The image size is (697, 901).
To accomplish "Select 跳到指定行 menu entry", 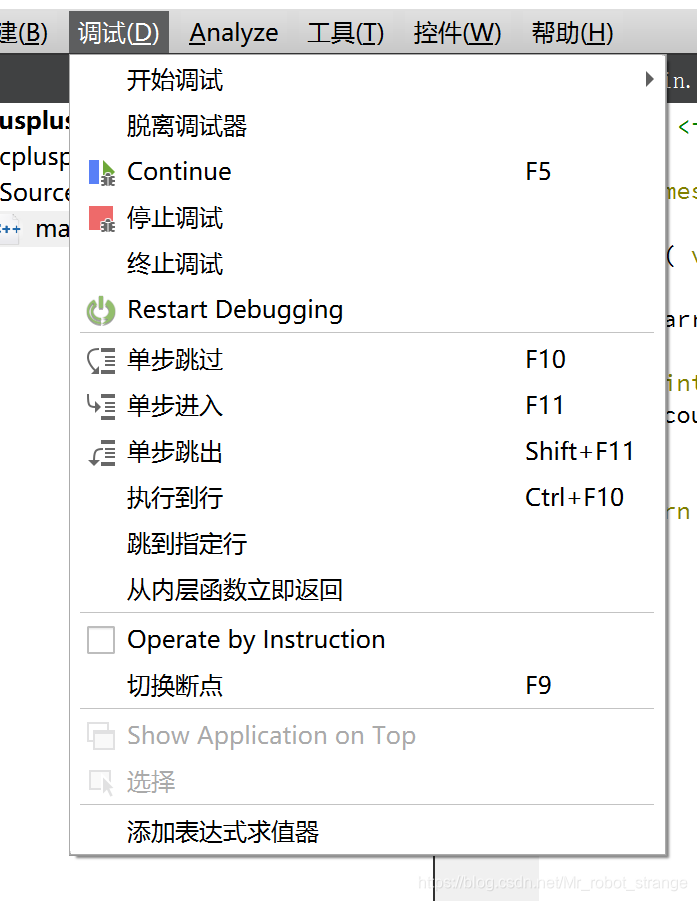I will (368, 544).
